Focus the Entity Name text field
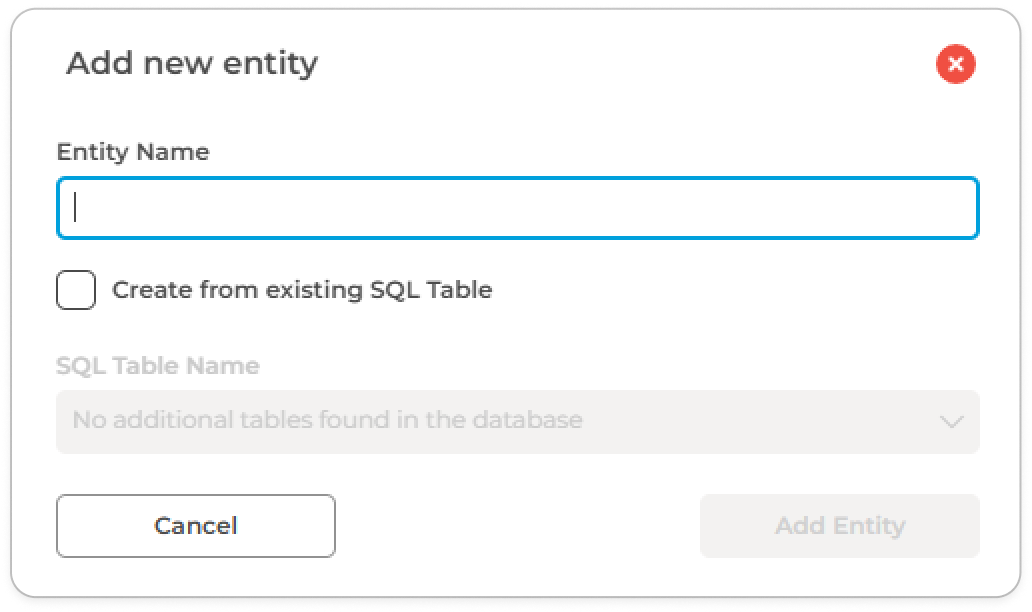Screen dimensions: 1032x612 pos(517,208)
